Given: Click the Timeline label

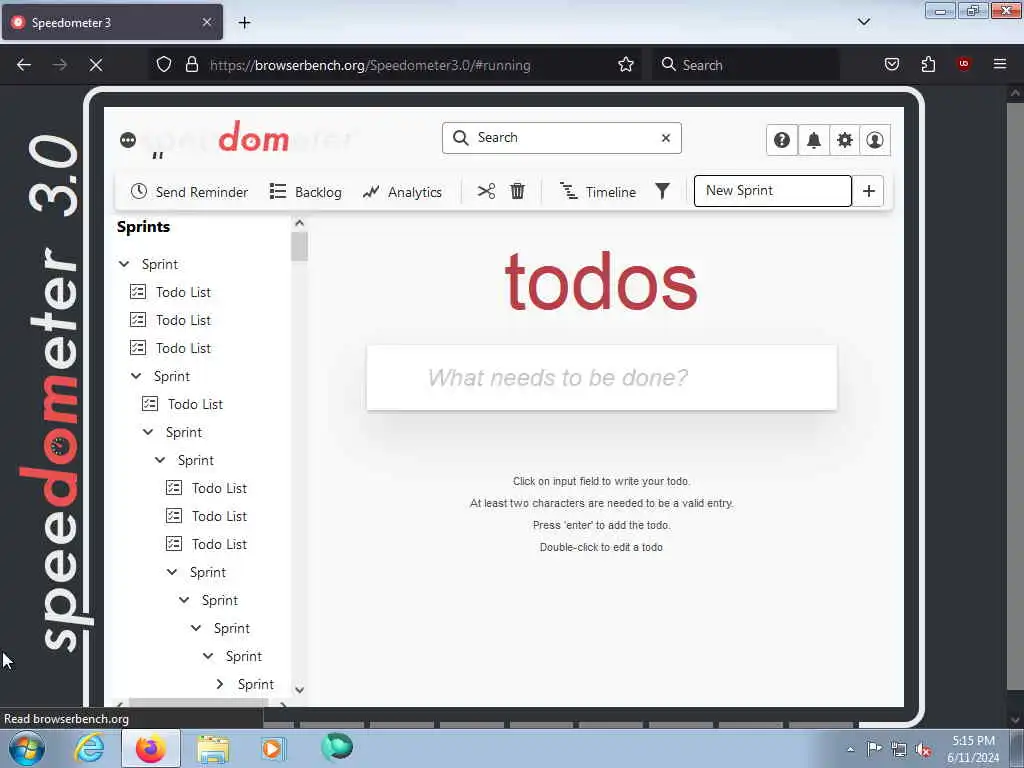Looking at the screenshot, I should click(611, 192).
